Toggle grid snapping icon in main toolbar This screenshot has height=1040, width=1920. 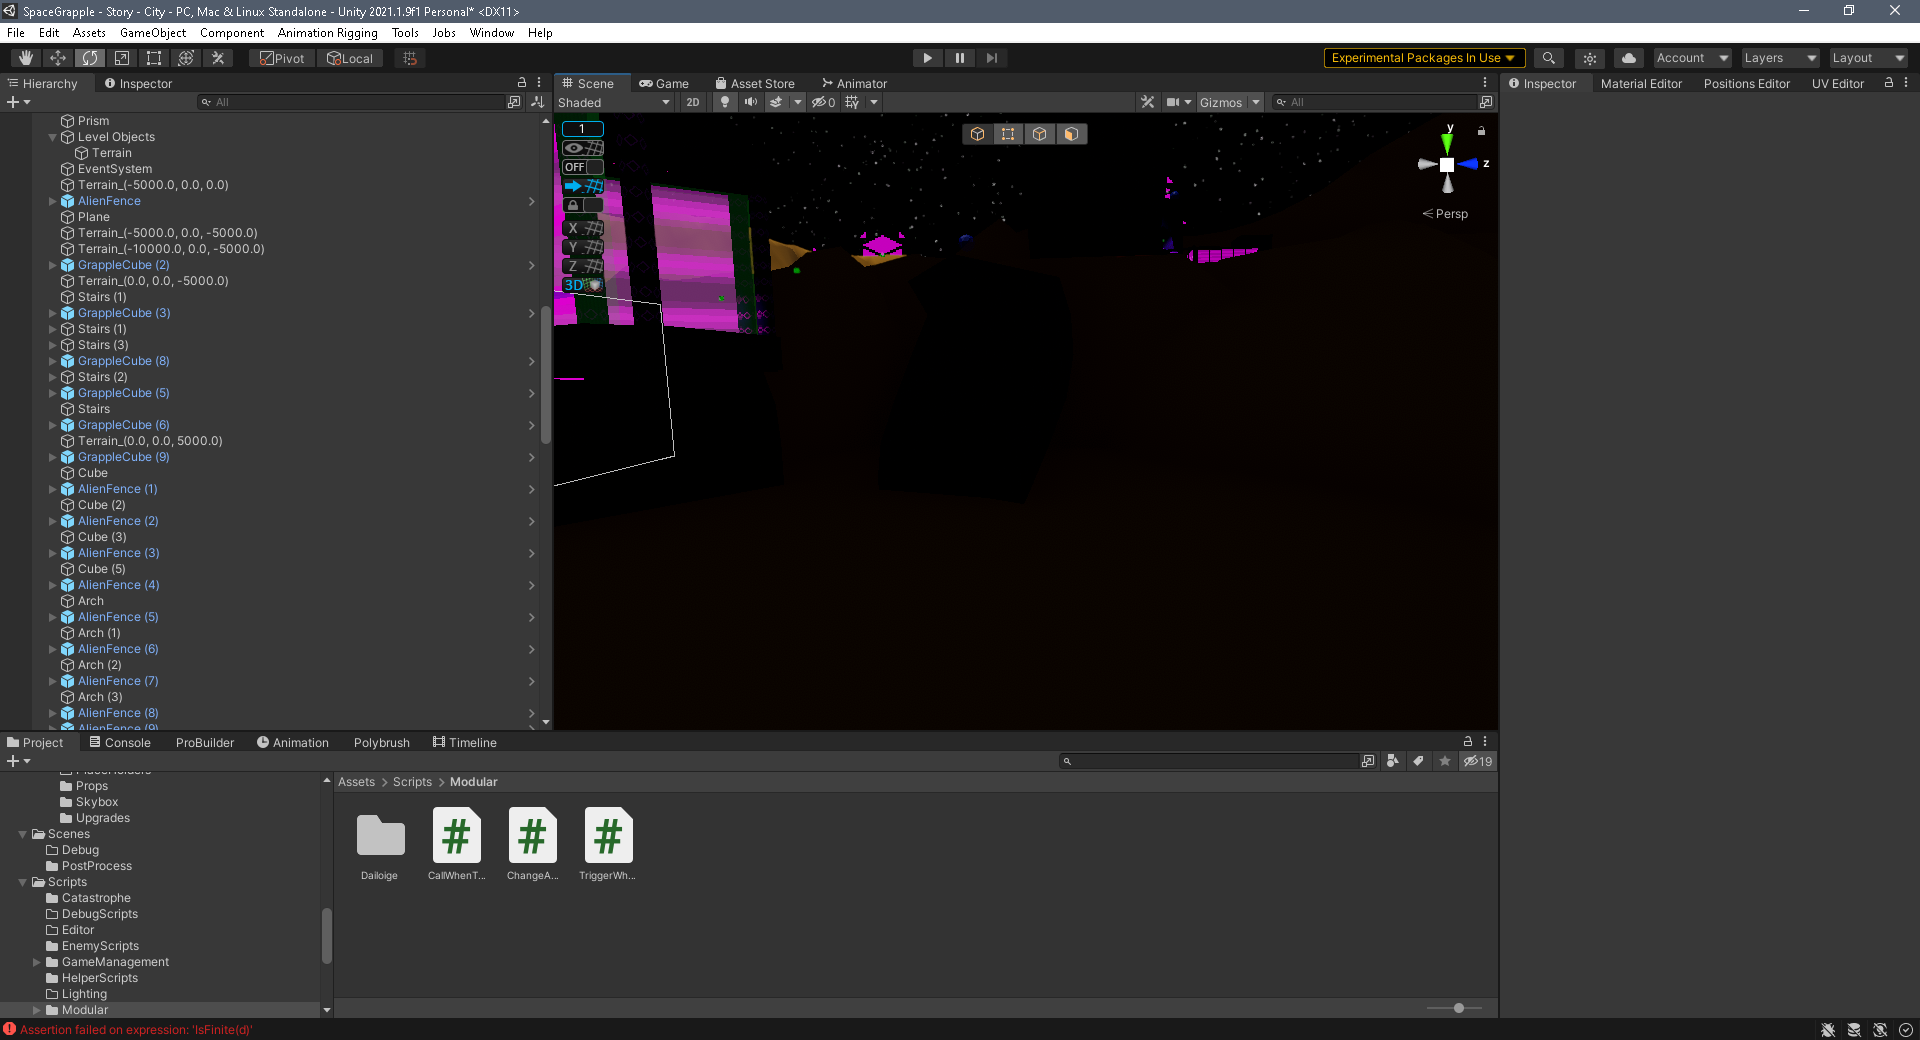pyautogui.click(x=410, y=58)
